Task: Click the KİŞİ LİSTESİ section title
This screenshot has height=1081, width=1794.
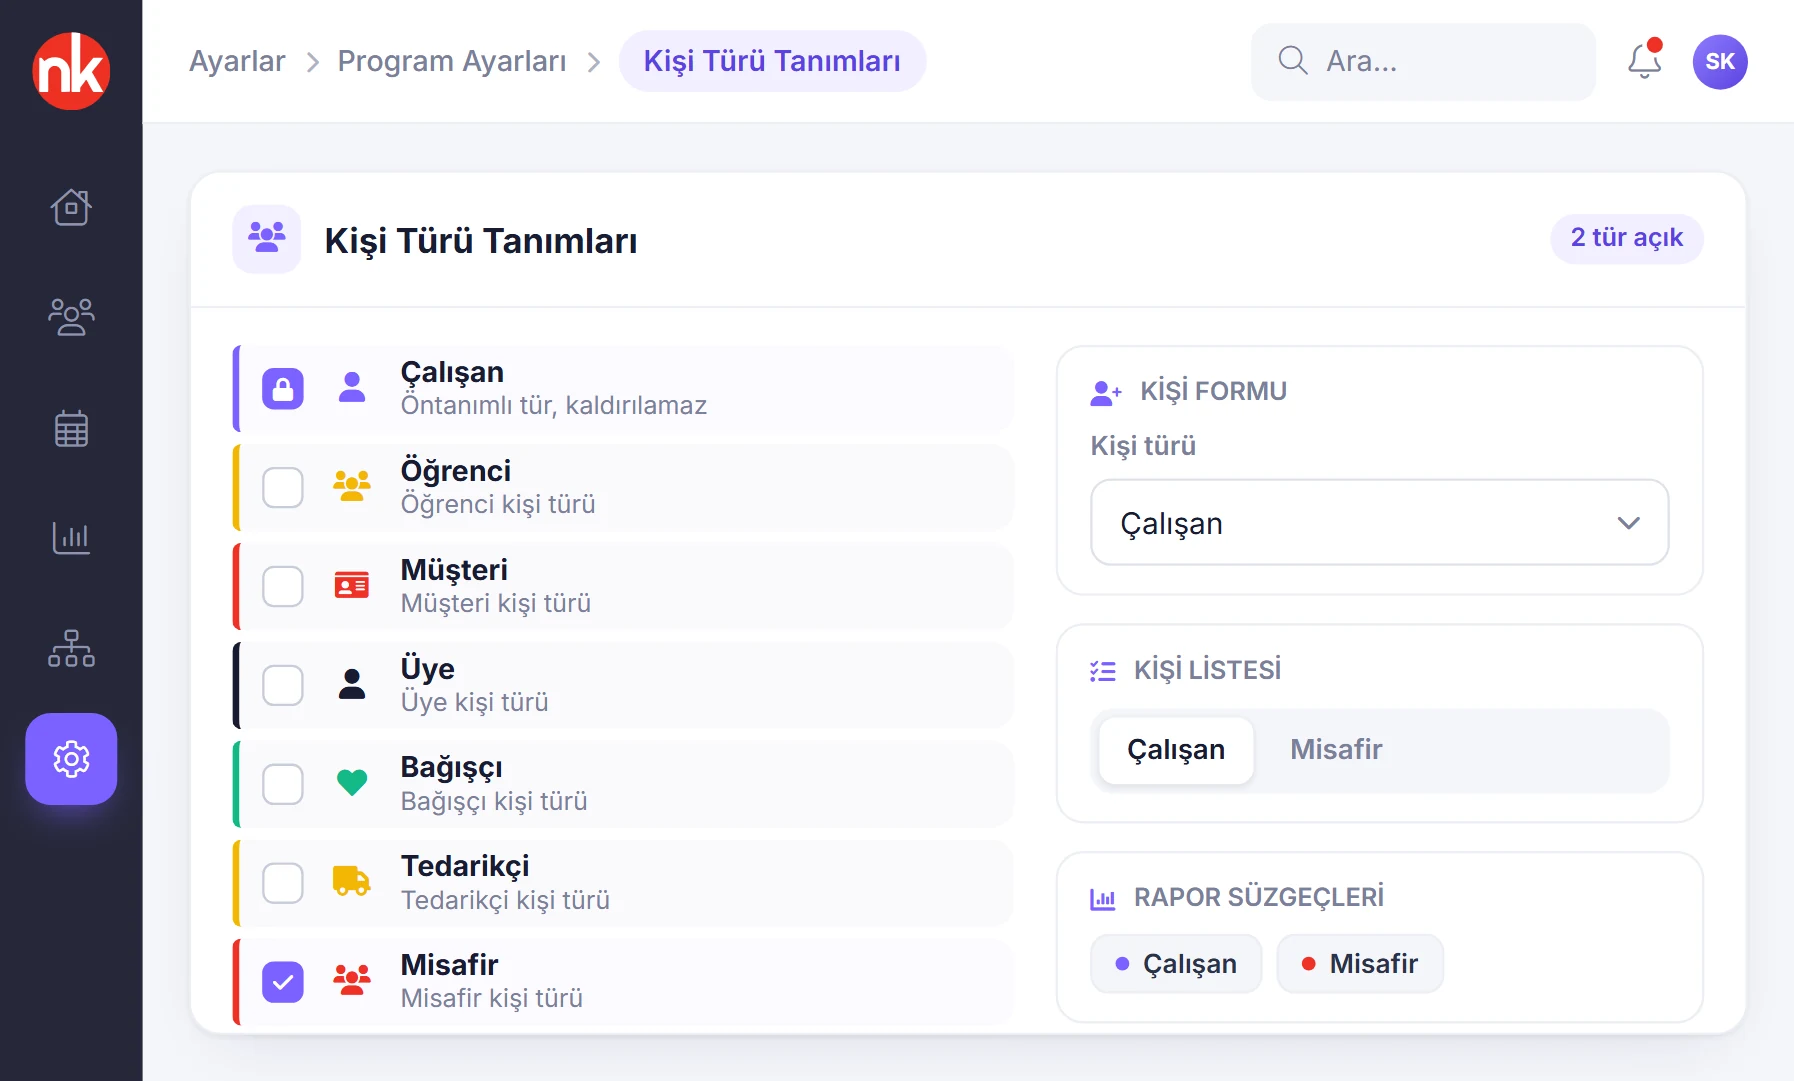Action: coord(1207,669)
